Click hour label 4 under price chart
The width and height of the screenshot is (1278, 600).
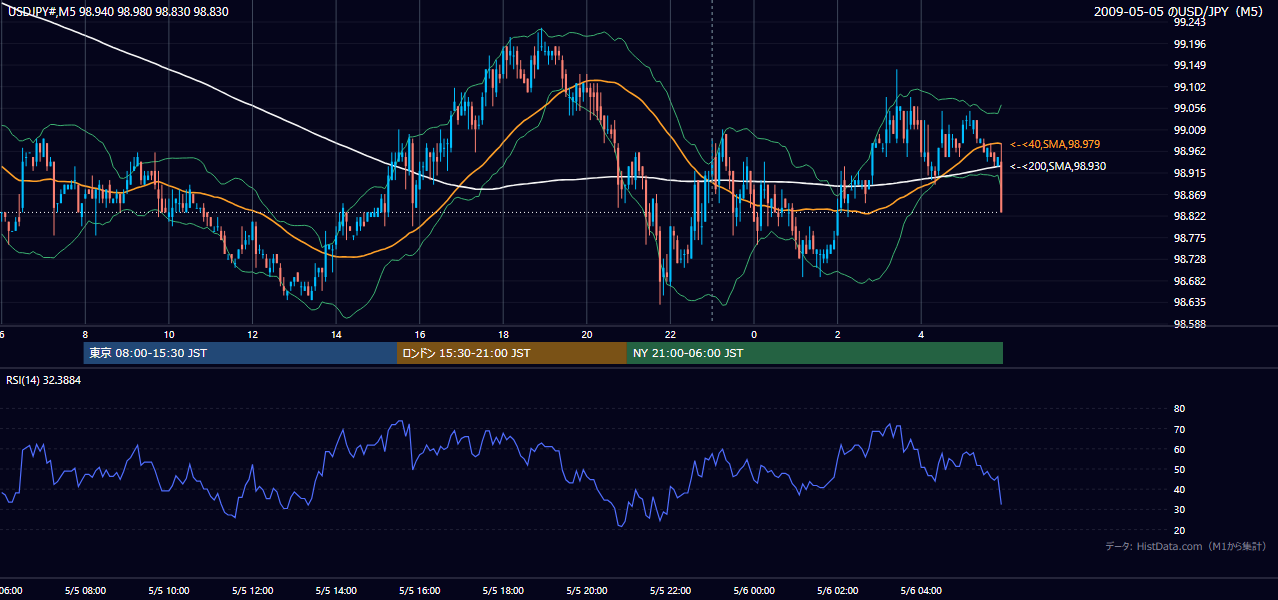point(921,334)
